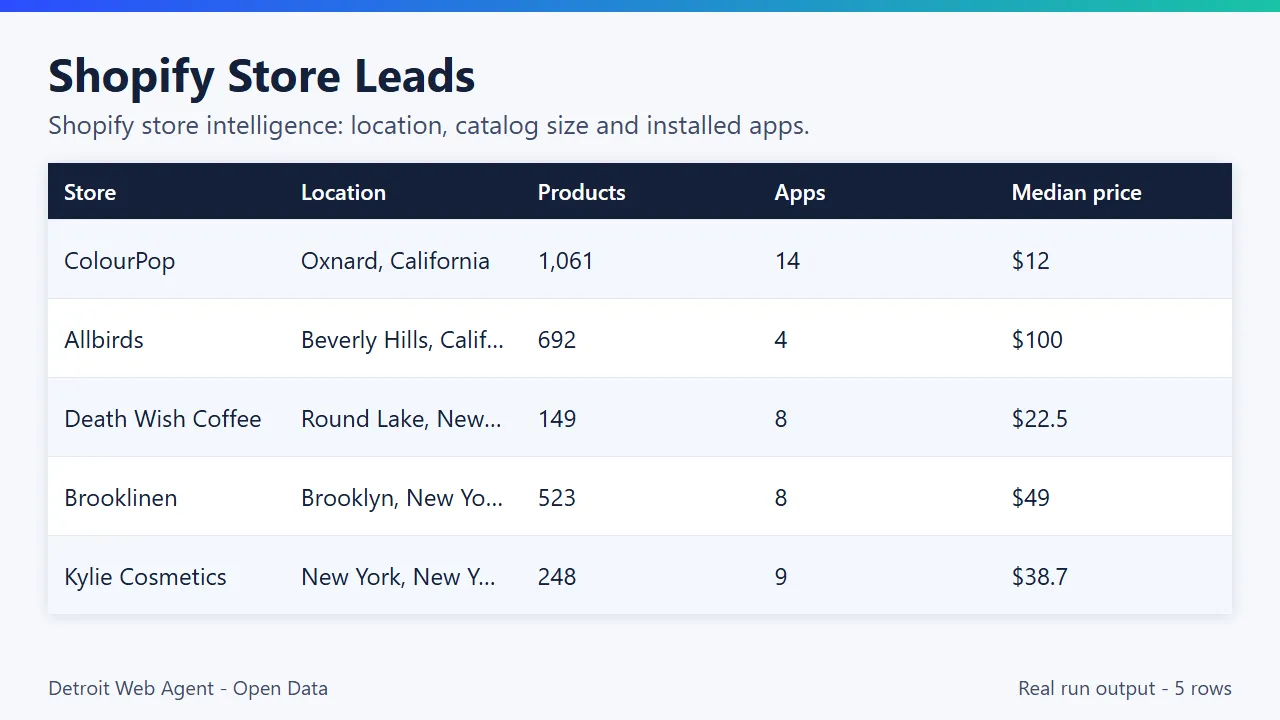
Task: Select the "523" products value
Action: [557, 498]
